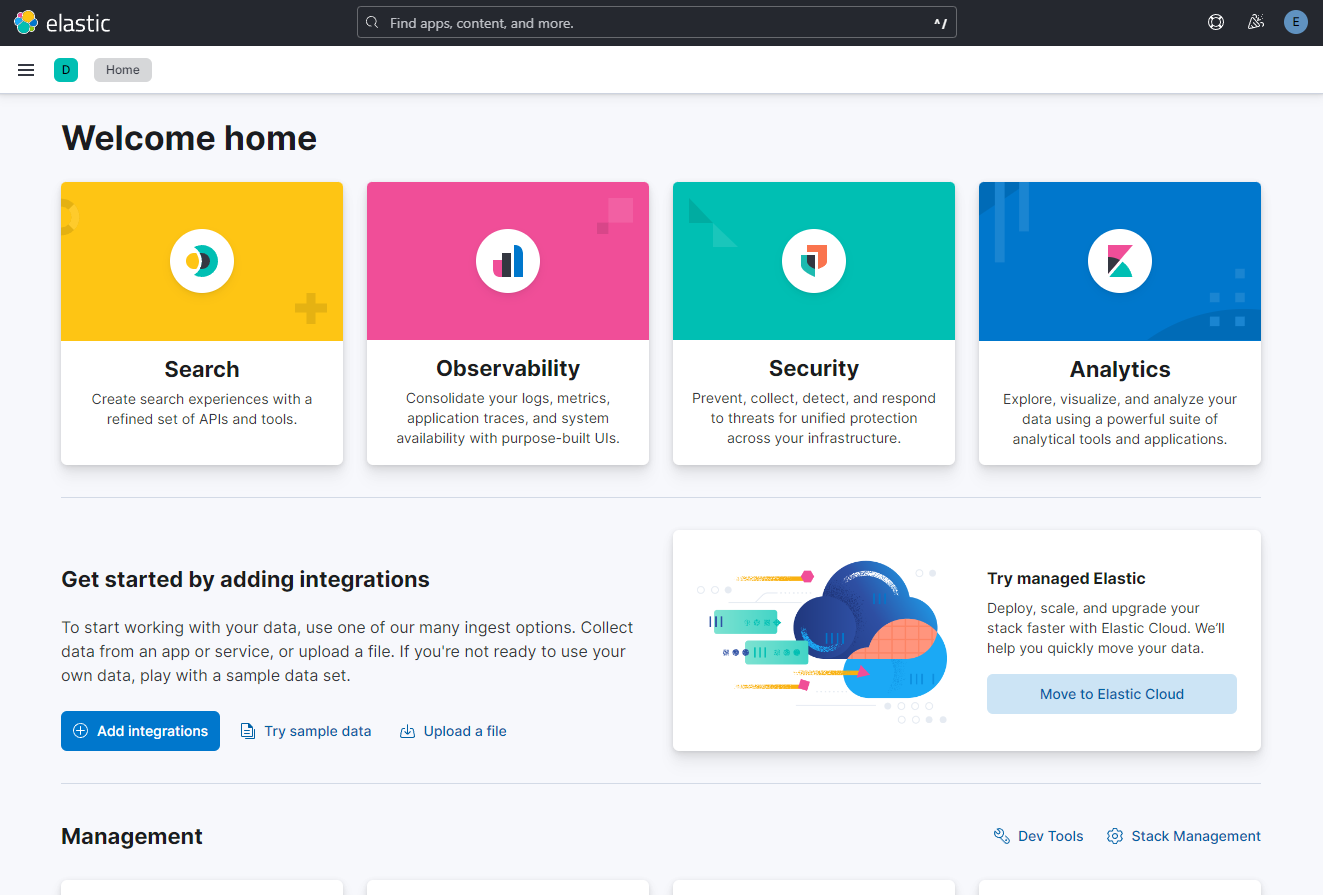Click the search bar keyboard shortcut hint
This screenshot has width=1323, height=895.
940,22
